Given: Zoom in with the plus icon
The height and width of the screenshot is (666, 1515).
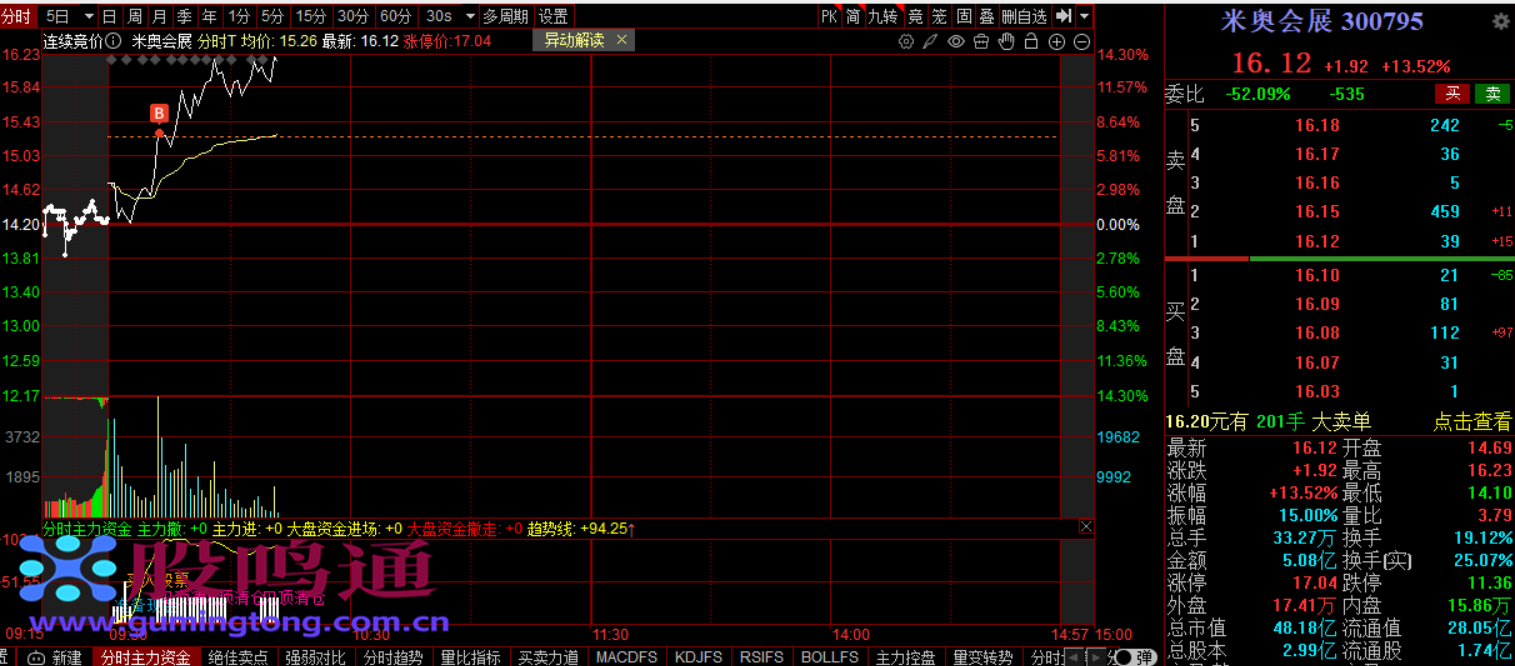Looking at the screenshot, I should 1057,41.
